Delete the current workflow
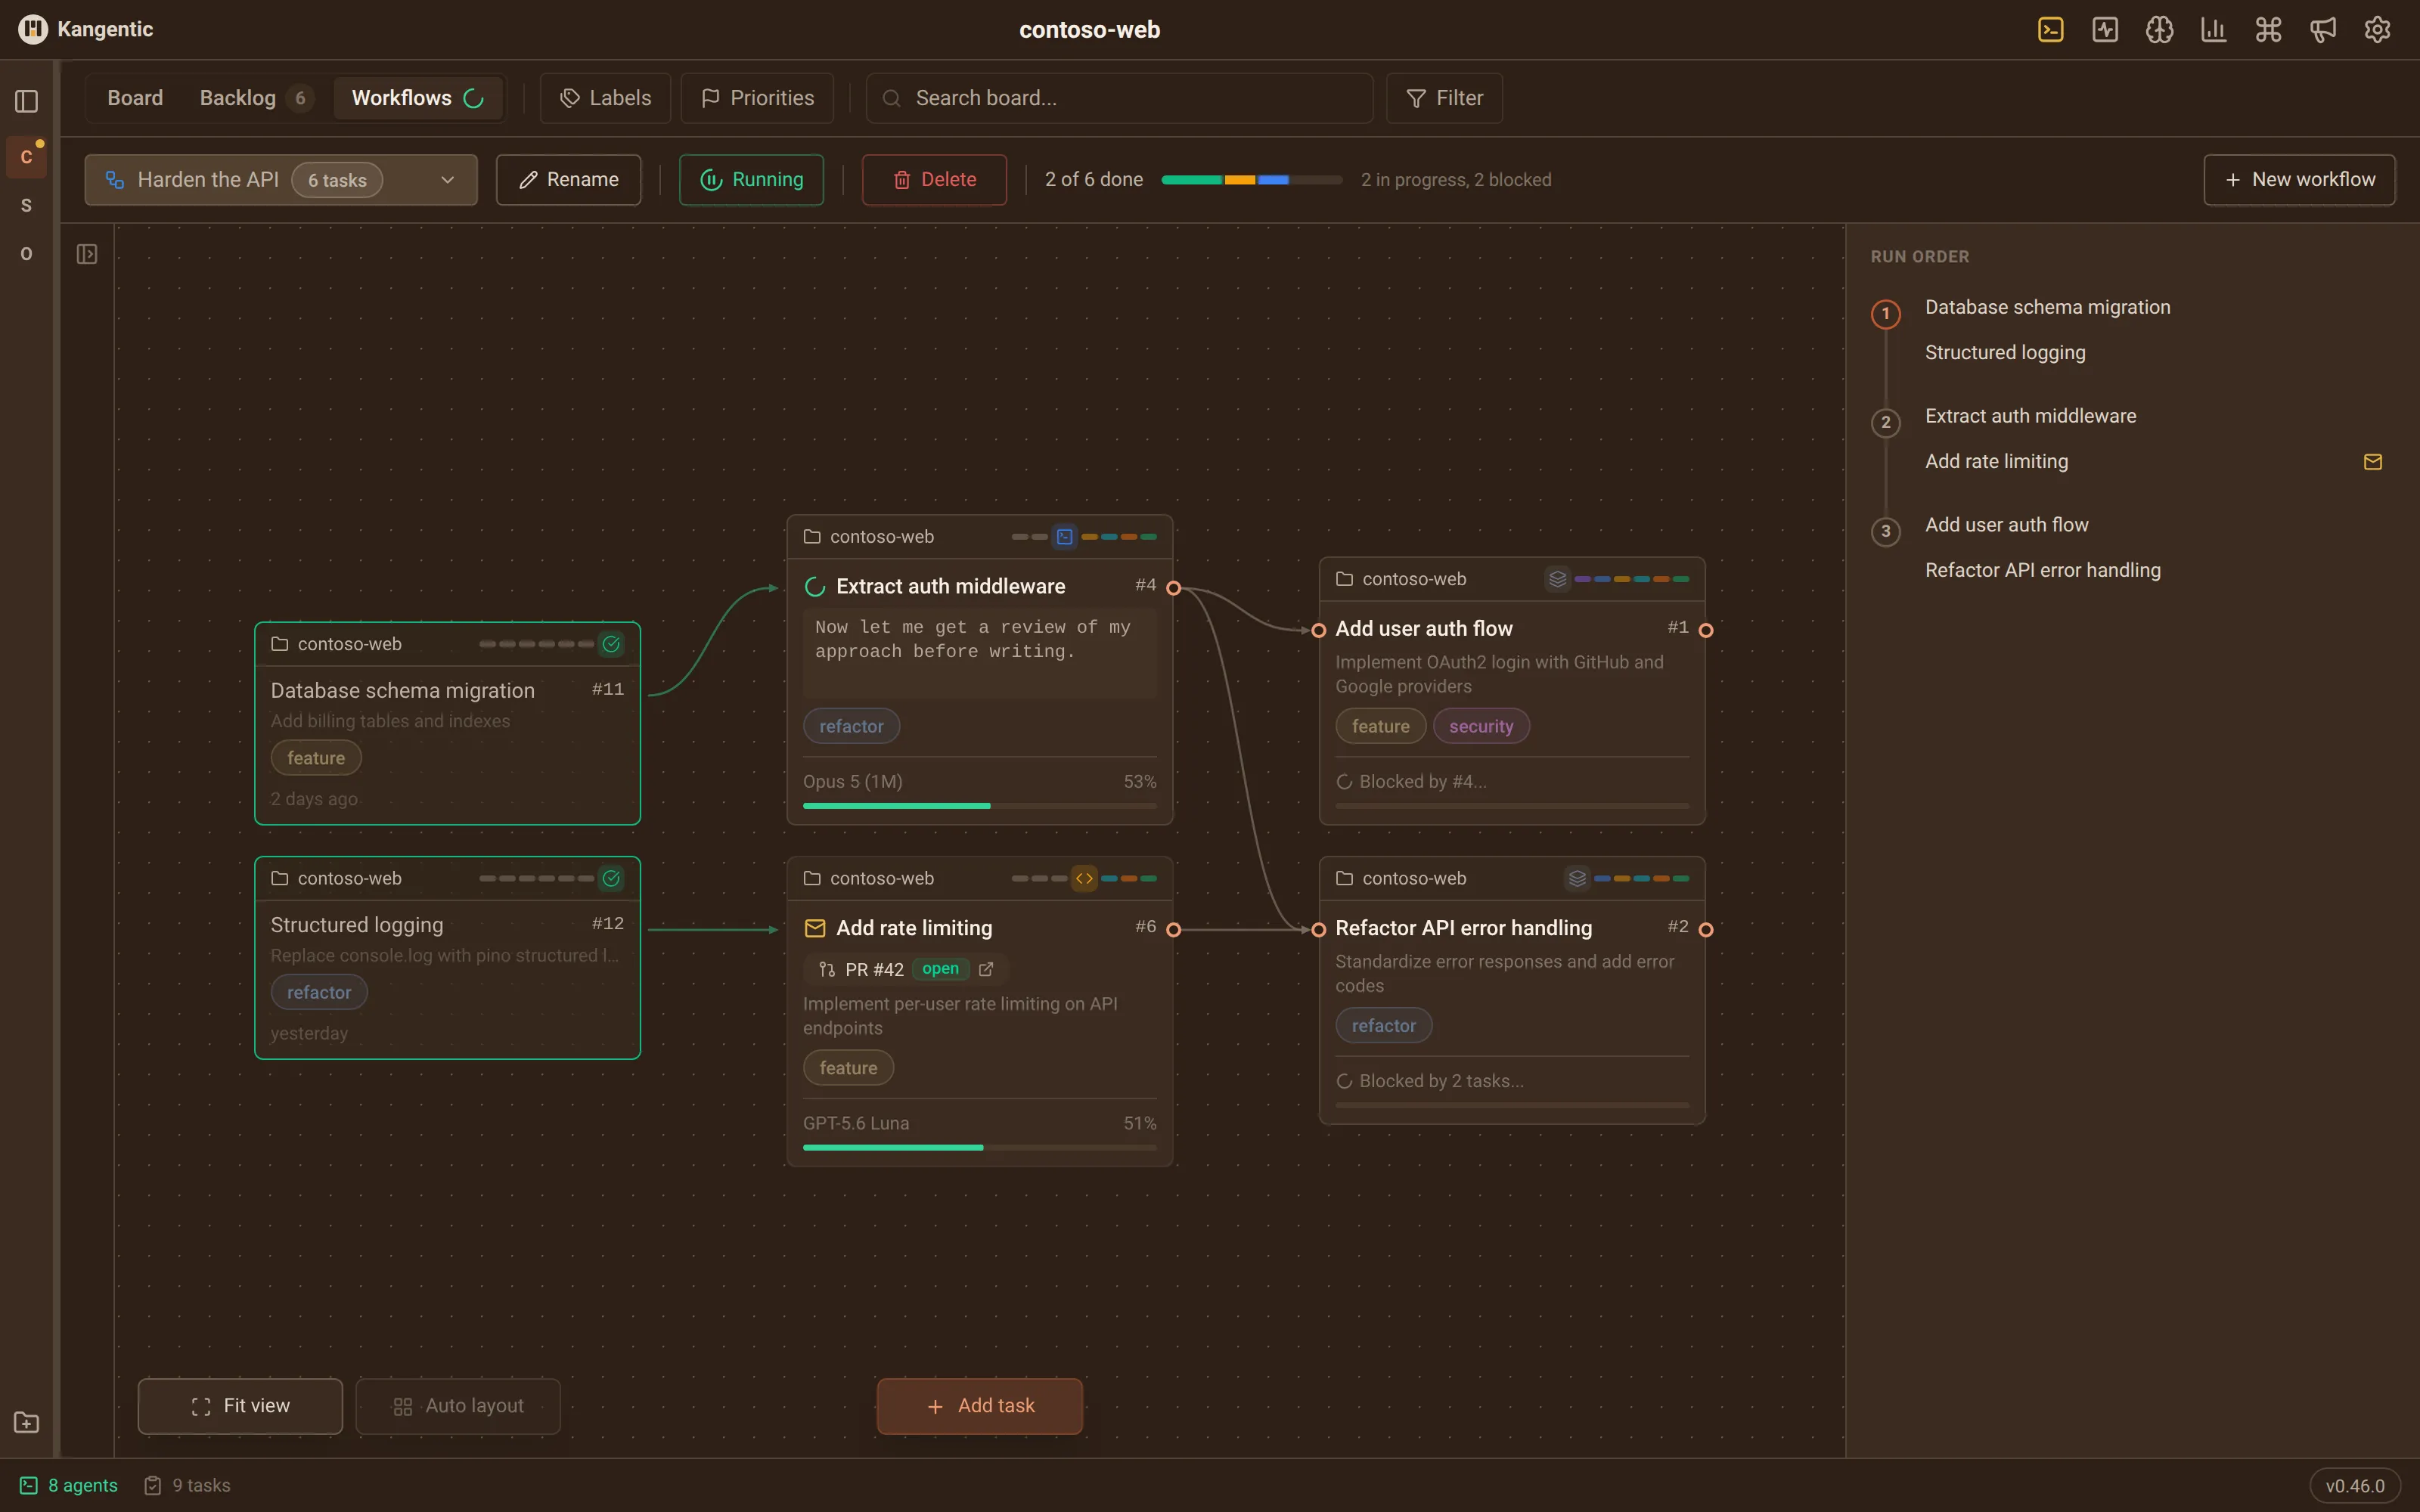Image resolution: width=2420 pixels, height=1512 pixels. 934,180
